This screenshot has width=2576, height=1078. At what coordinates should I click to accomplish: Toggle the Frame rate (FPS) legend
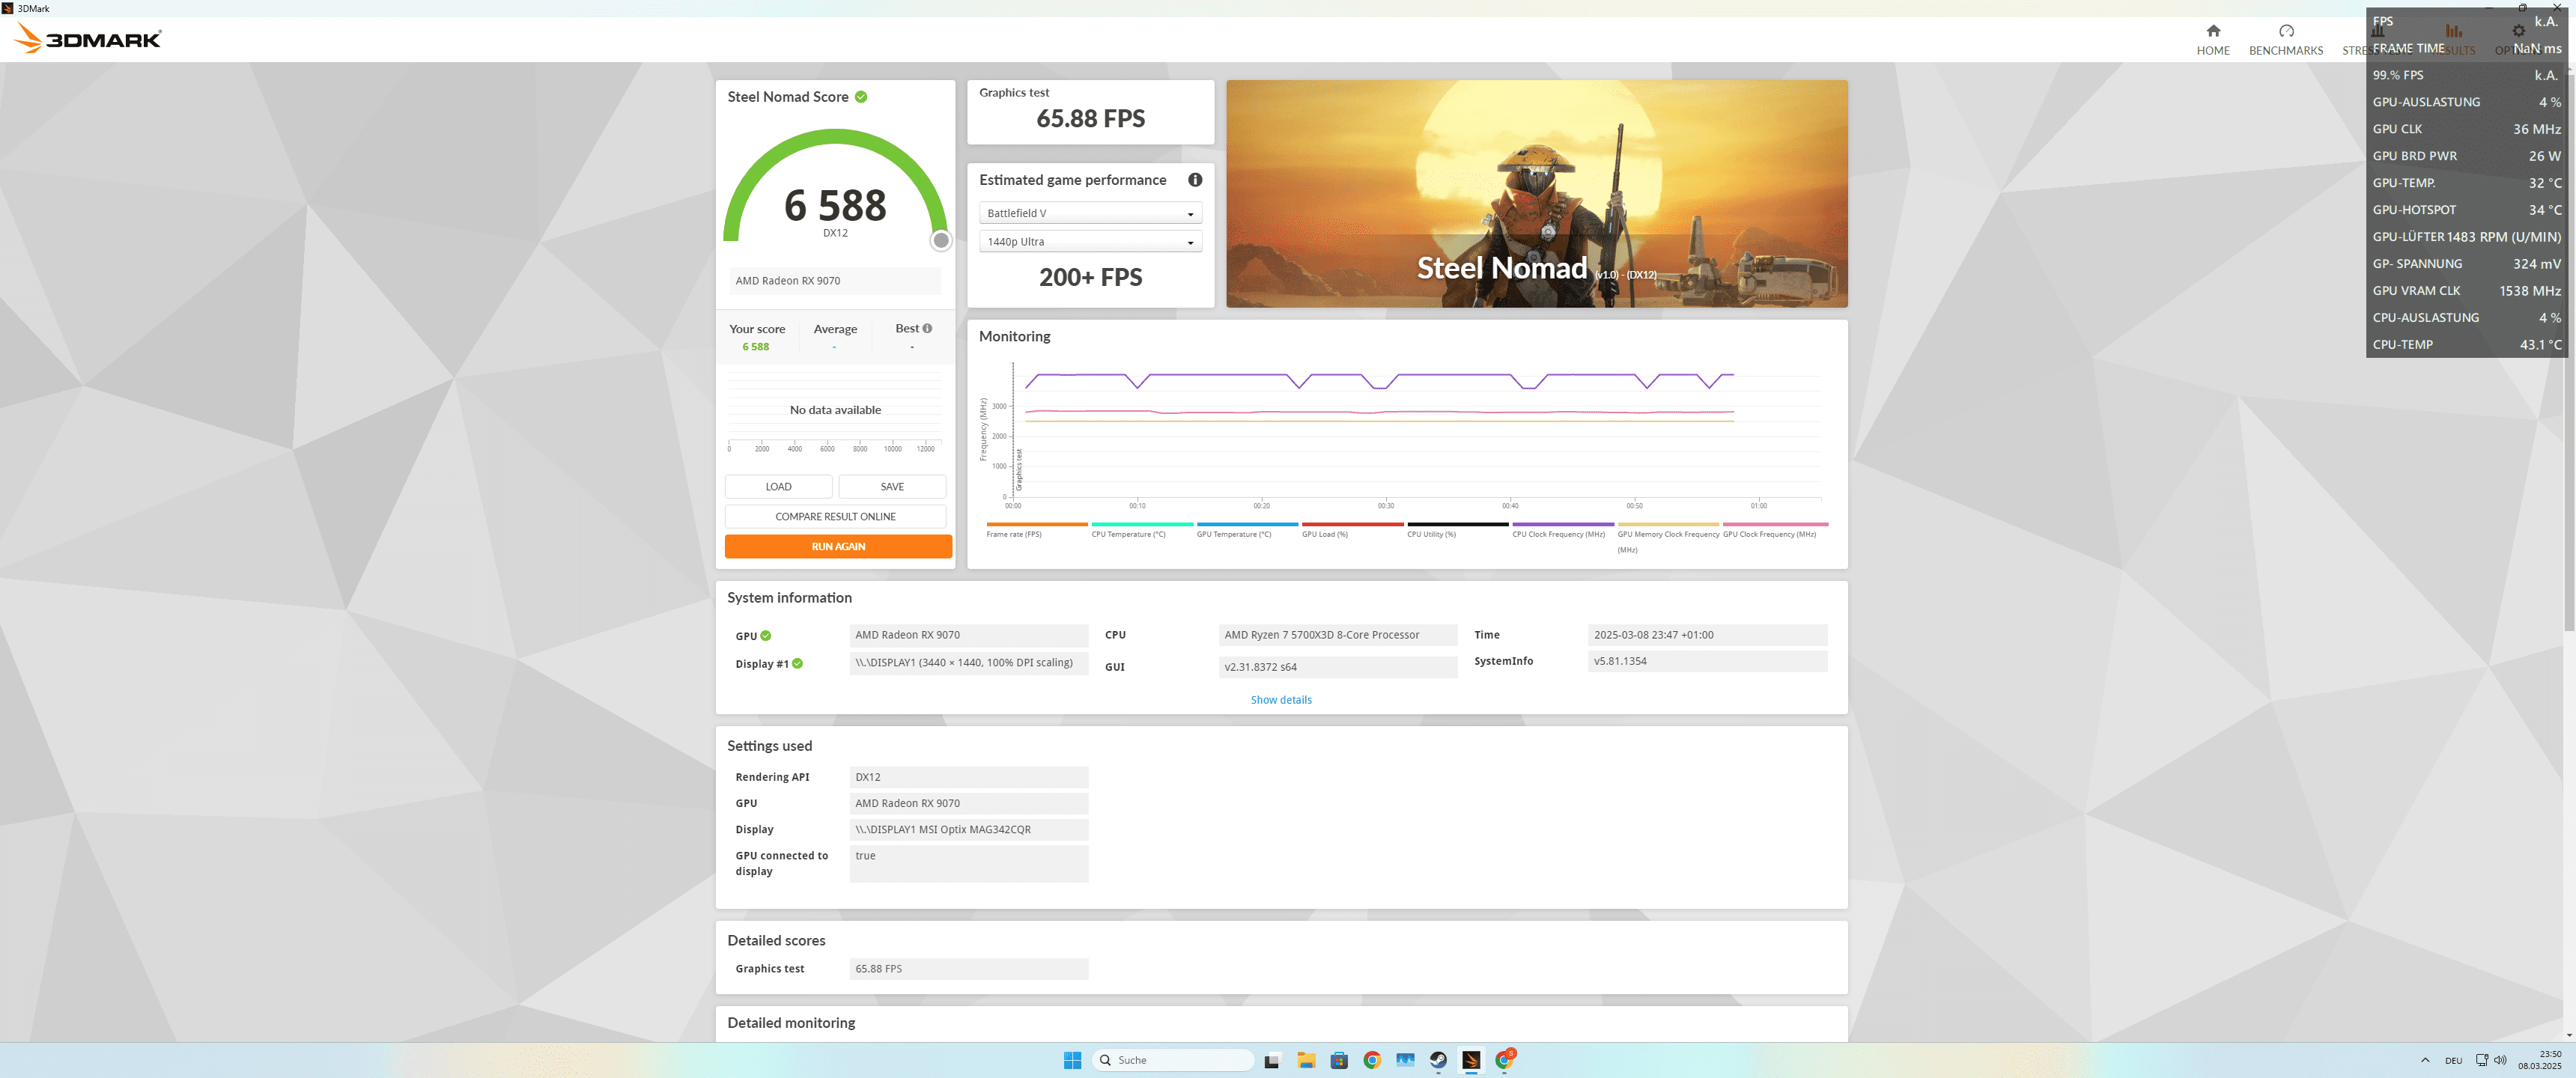click(x=1036, y=530)
